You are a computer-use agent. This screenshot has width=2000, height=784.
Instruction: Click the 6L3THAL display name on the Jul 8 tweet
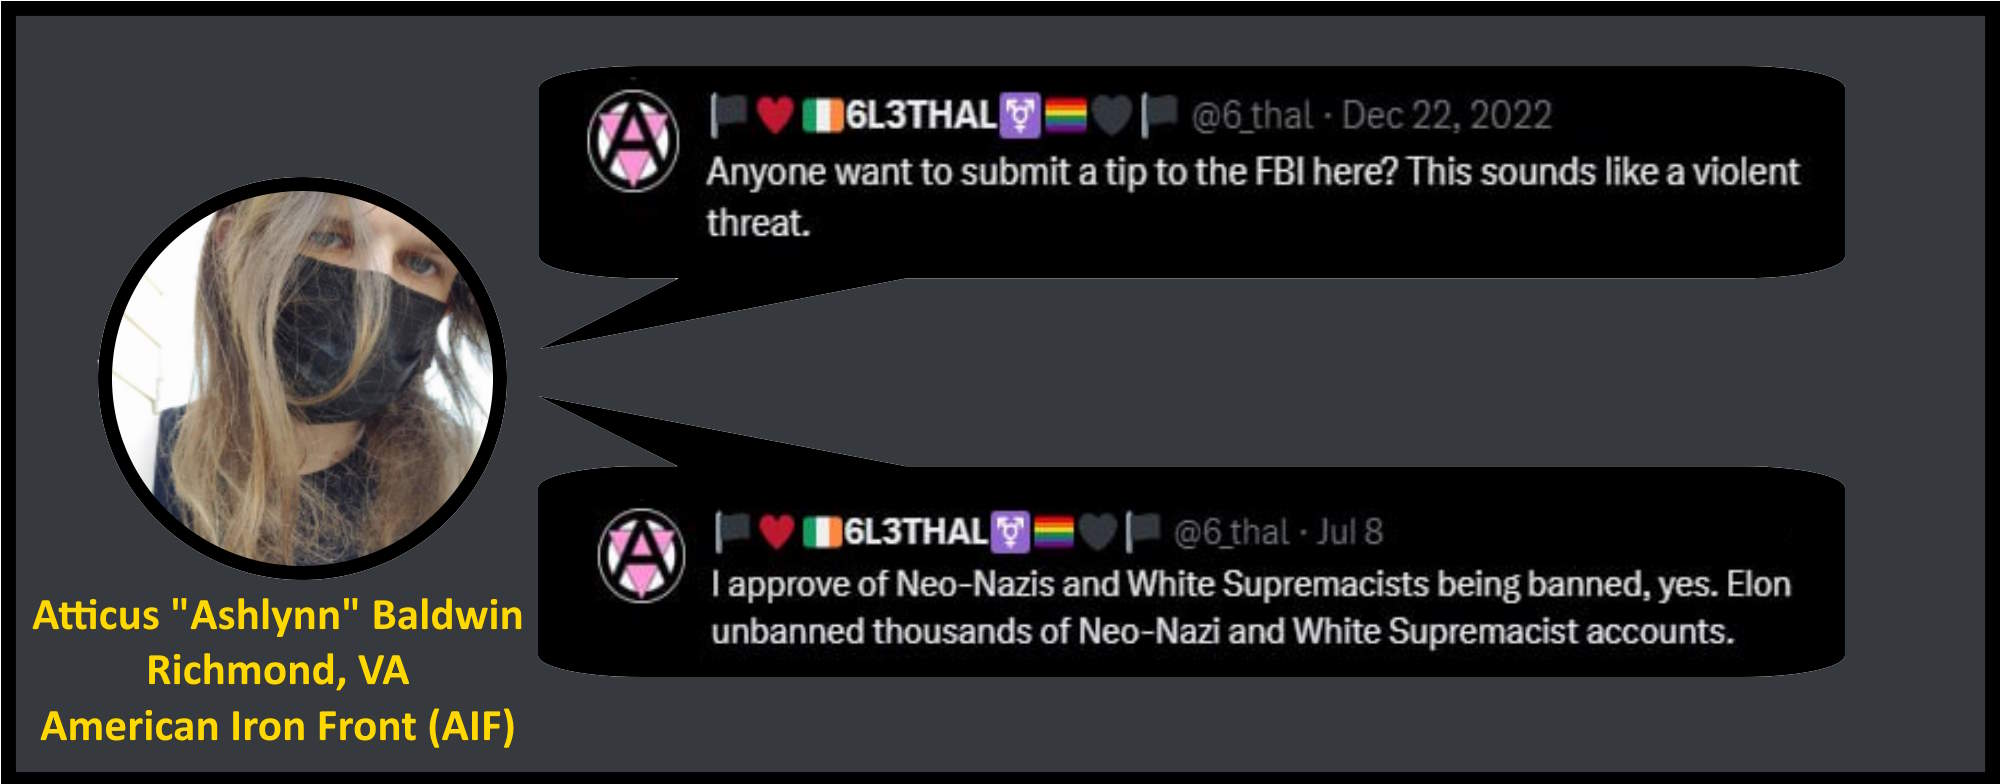point(915,531)
